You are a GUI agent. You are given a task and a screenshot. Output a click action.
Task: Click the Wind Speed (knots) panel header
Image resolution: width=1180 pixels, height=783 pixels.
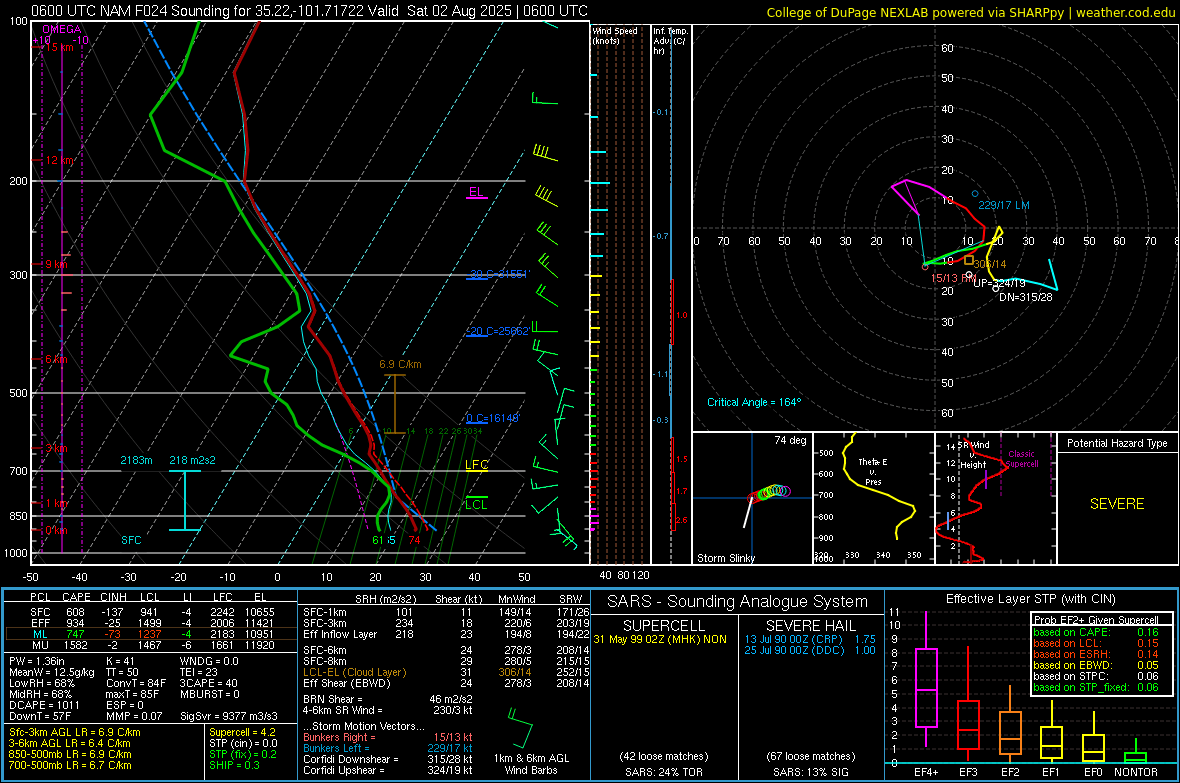[615, 35]
